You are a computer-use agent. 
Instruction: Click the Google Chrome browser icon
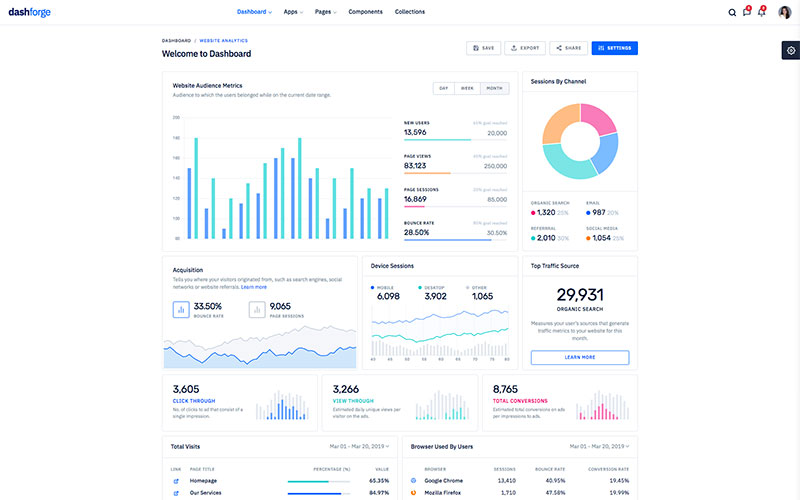tap(413, 481)
